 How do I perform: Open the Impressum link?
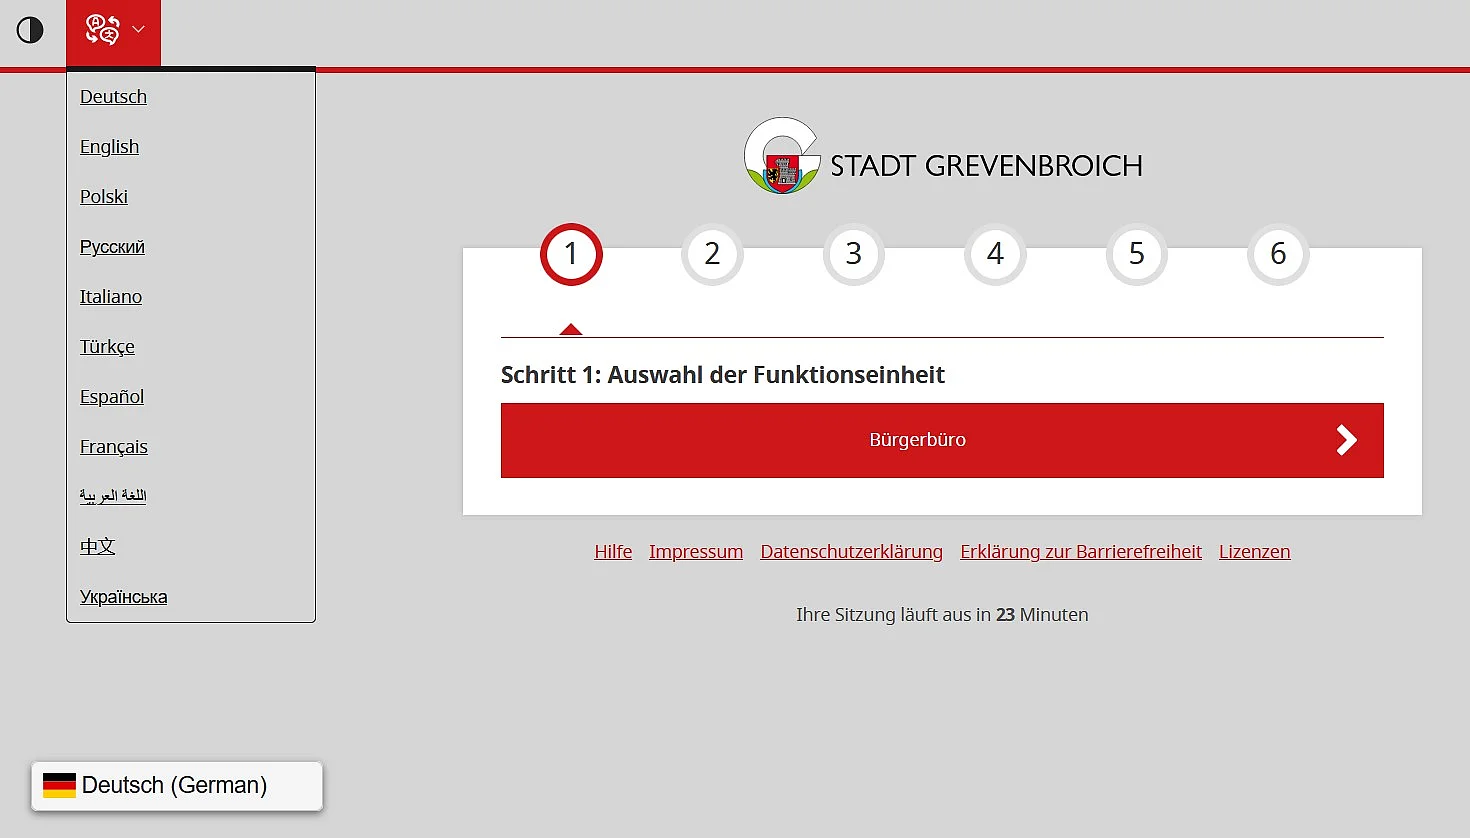[x=696, y=552]
